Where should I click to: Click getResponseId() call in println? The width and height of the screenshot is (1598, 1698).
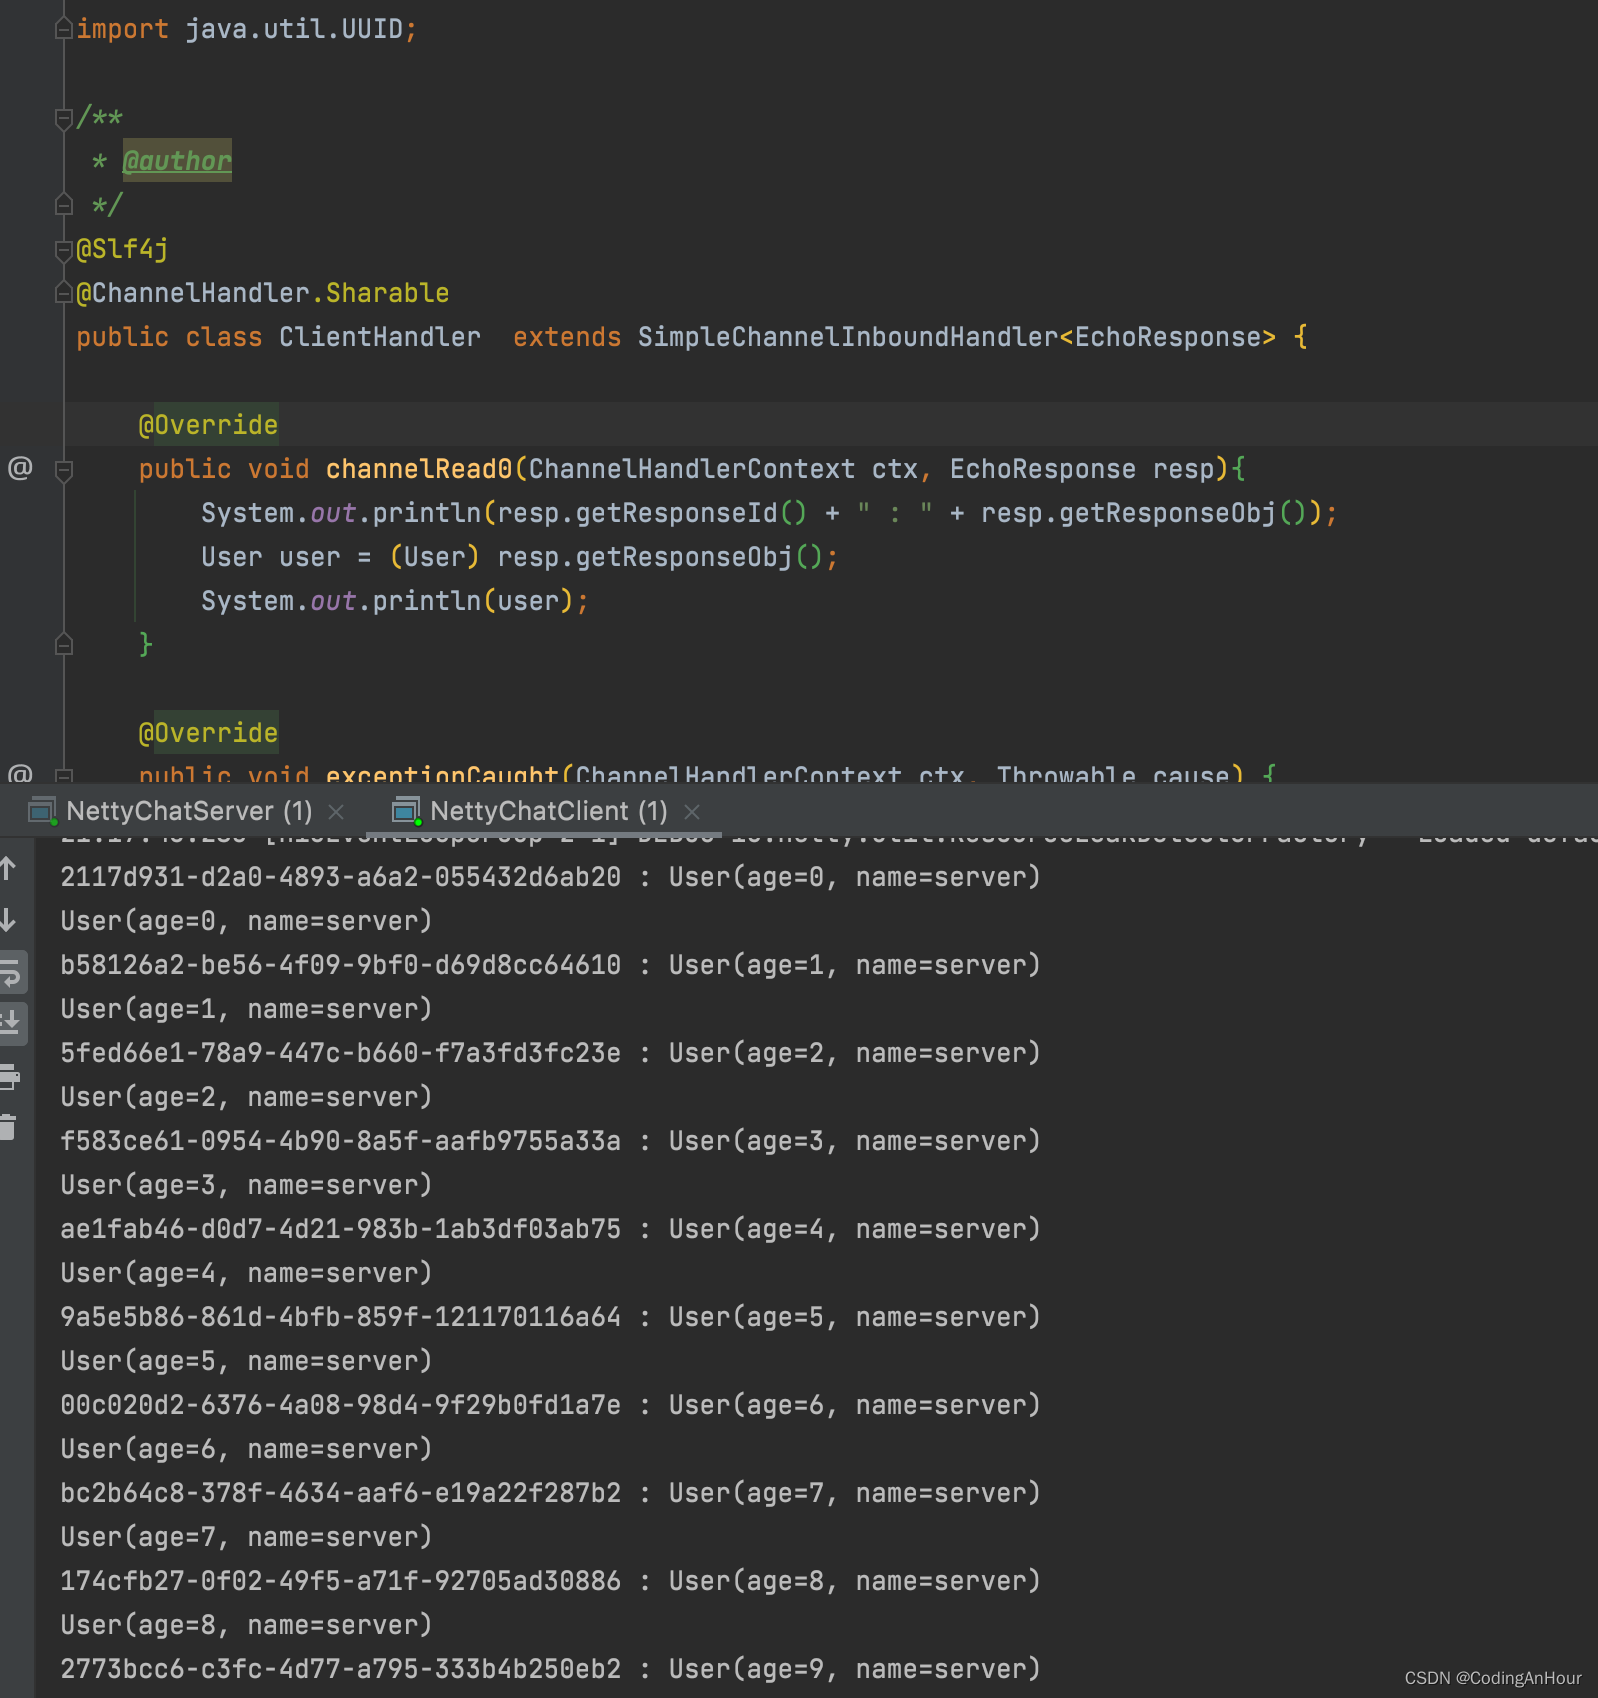tap(691, 513)
